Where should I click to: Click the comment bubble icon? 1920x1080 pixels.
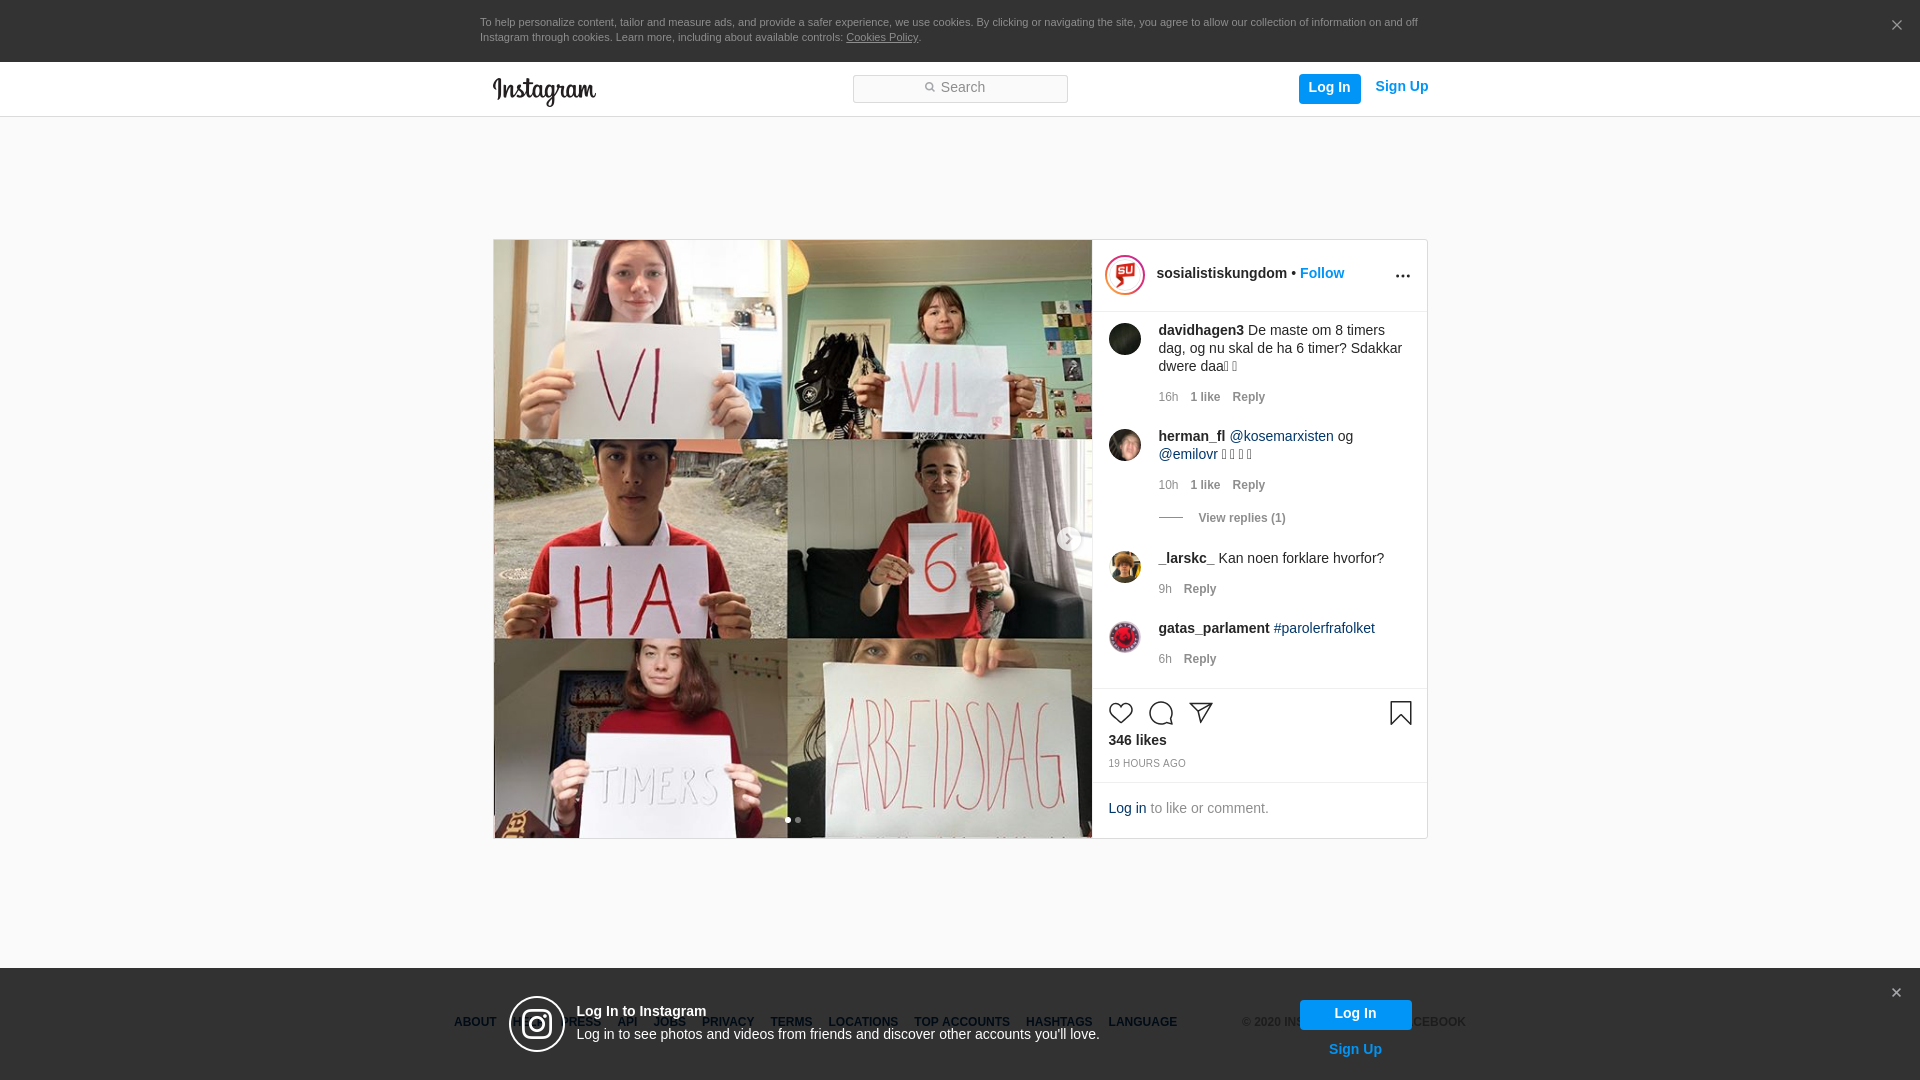(x=1160, y=713)
